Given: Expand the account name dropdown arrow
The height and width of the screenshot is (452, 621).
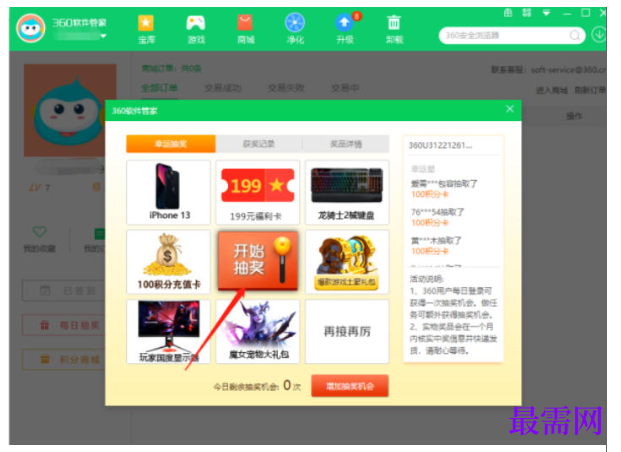Looking at the screenshot, I should click(103, 36).
